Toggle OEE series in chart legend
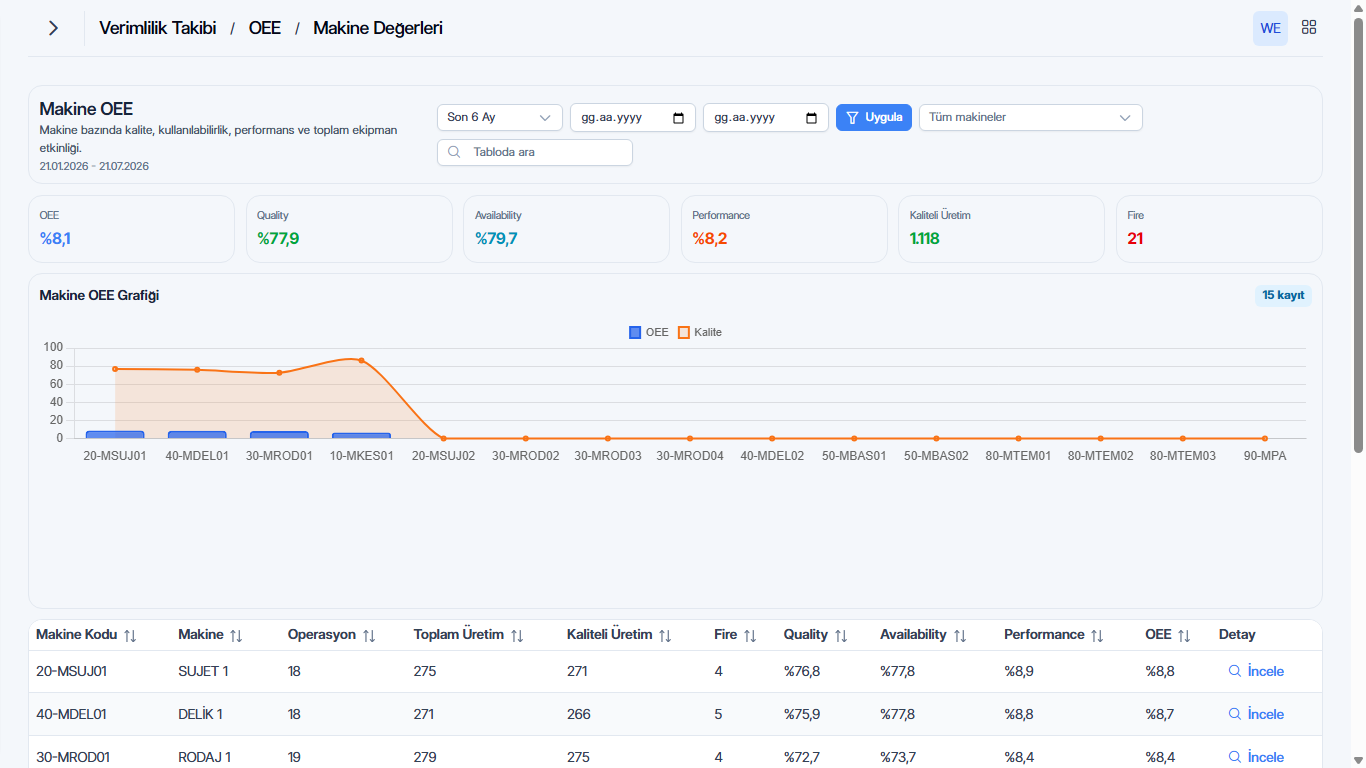 pos(649,332)
